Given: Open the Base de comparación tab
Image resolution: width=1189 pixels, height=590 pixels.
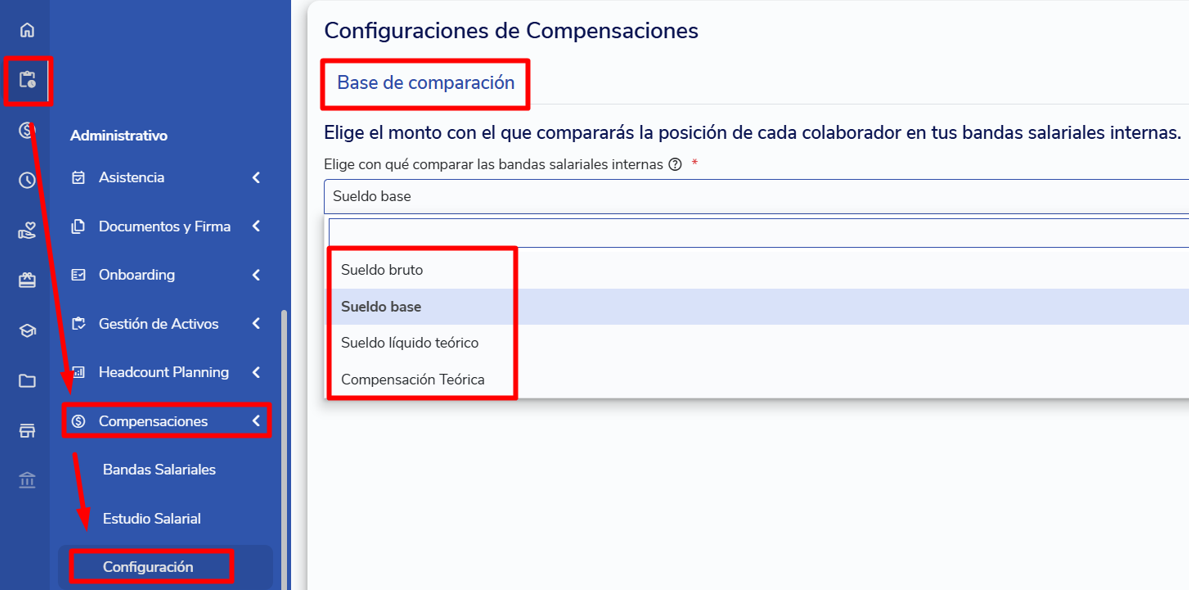Looking at the screenshot, I should [x=425, y=83].
